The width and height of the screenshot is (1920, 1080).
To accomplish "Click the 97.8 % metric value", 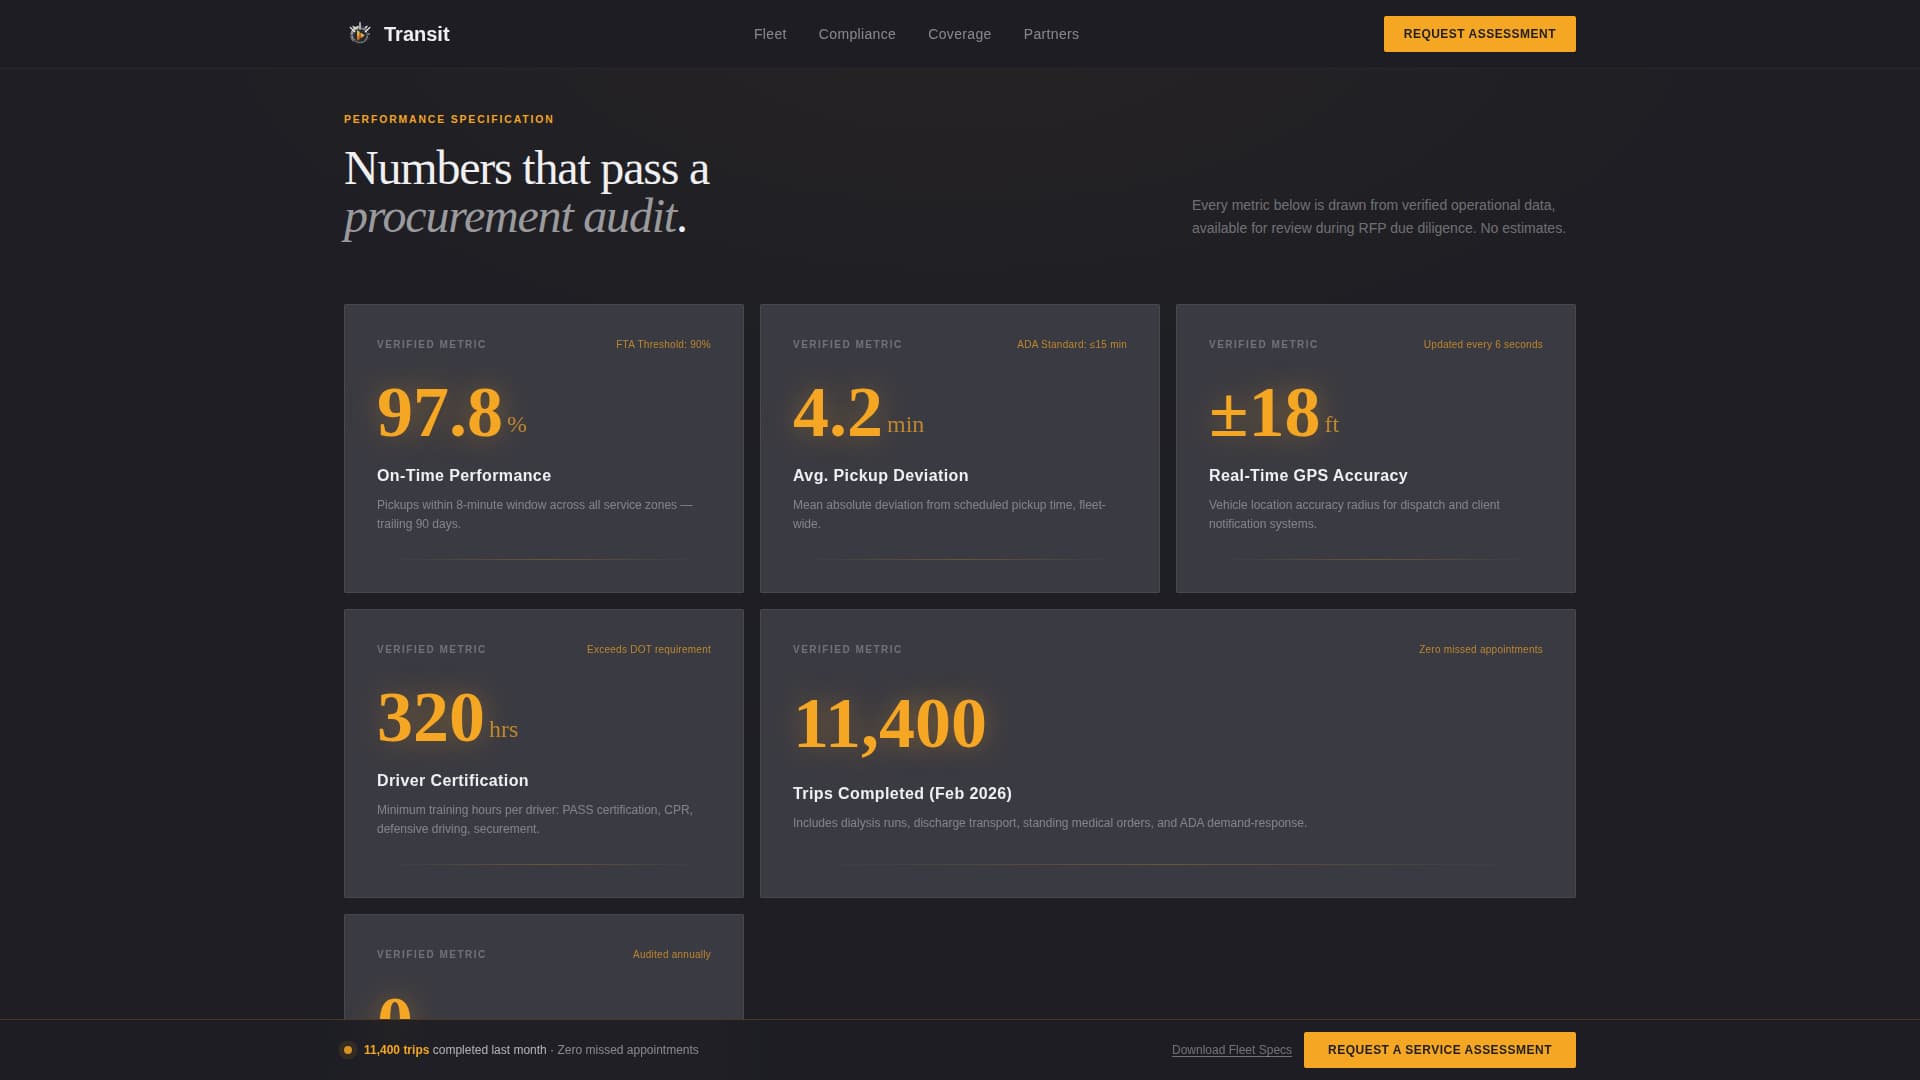I will pos(451,412).
